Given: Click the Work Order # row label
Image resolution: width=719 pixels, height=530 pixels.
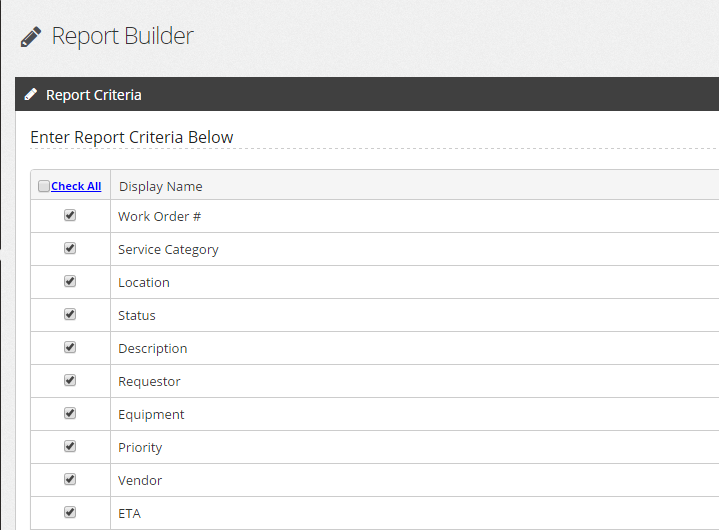Looking at the screenshot, I should (x=159, y=216).
